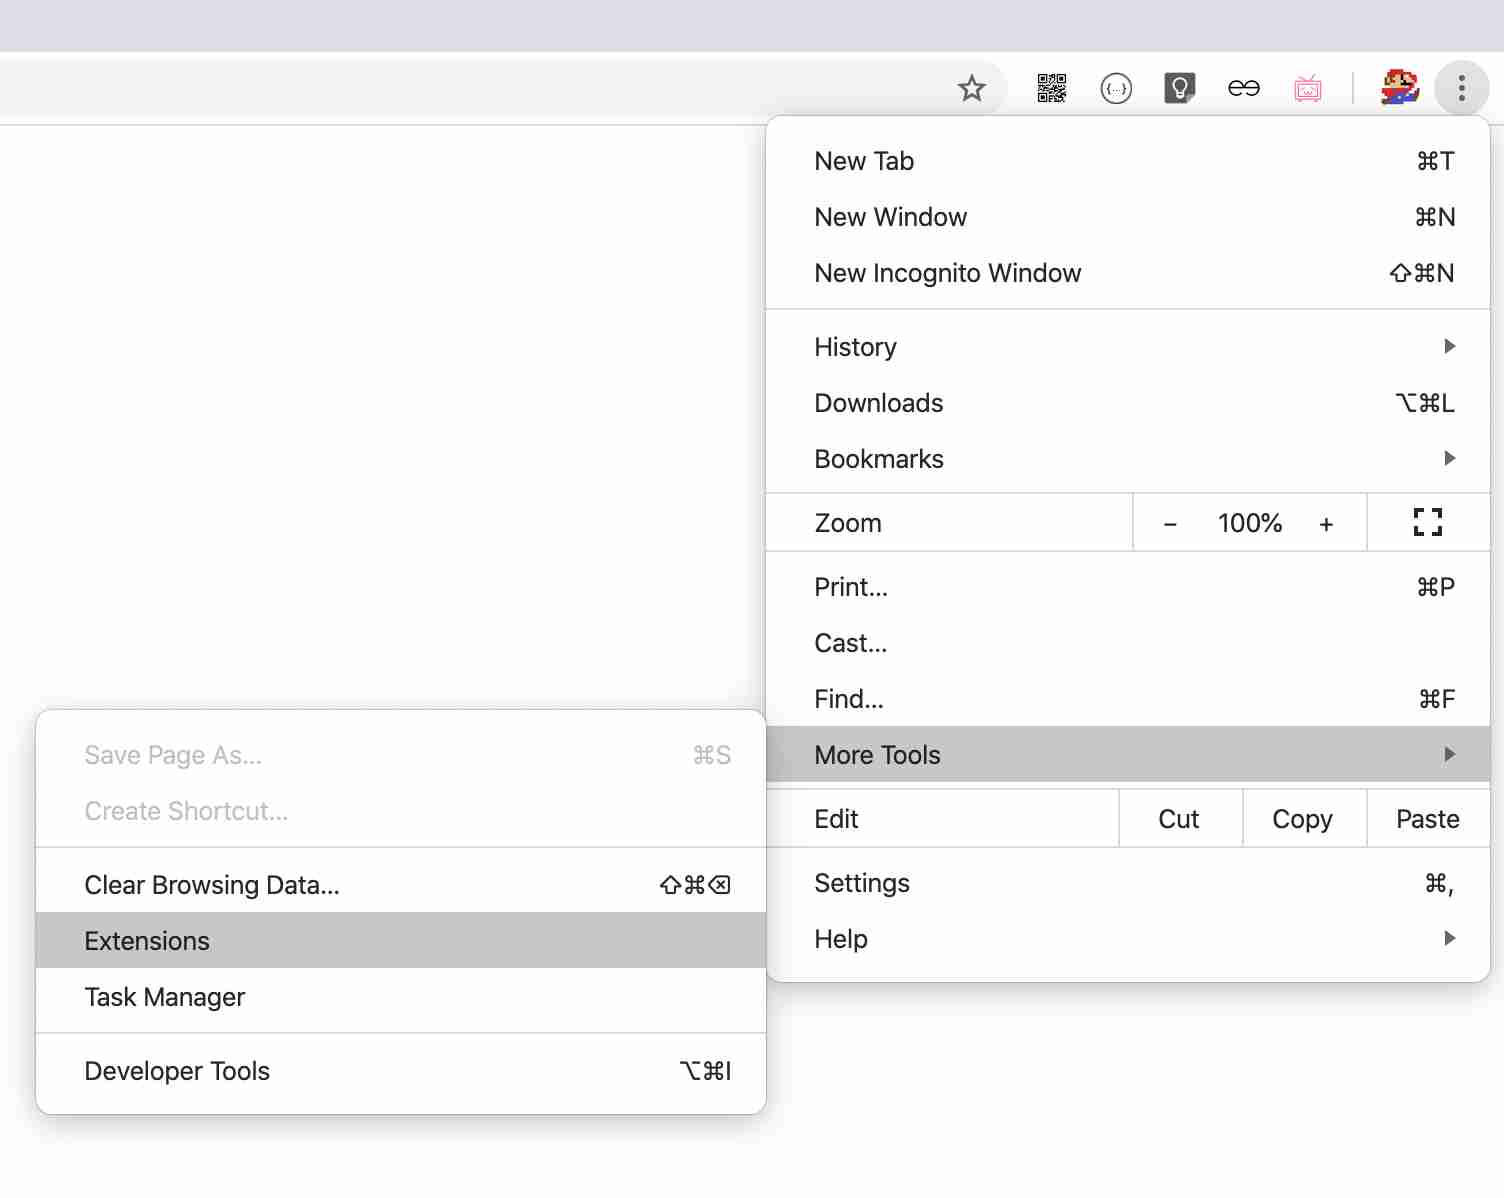The image size is (1504, 1198).
Task: Open the pink TV extension icon
Action: tap(1308, 89)
